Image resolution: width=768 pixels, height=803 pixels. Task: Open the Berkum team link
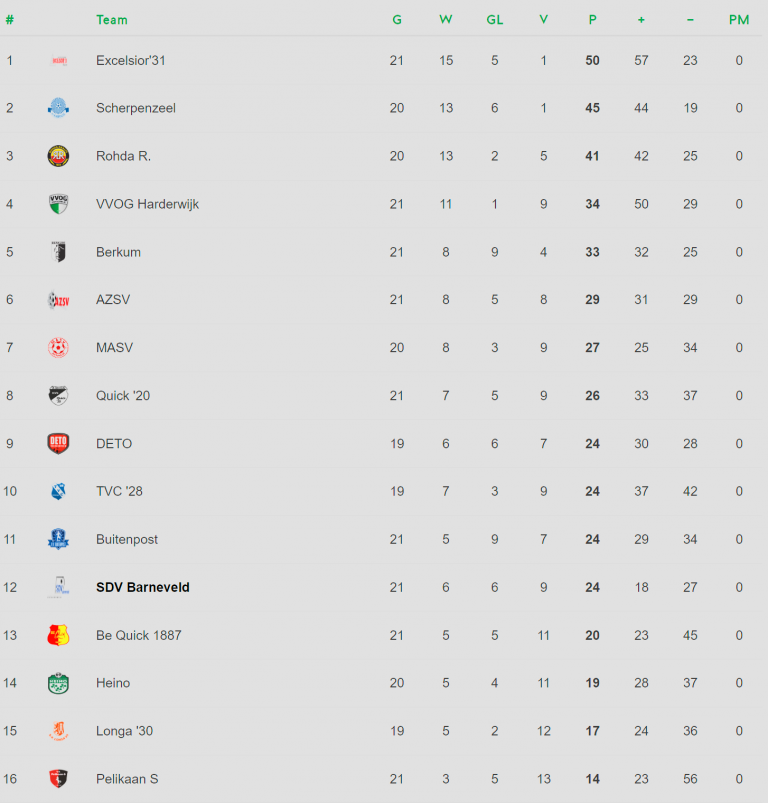[118, 252]
